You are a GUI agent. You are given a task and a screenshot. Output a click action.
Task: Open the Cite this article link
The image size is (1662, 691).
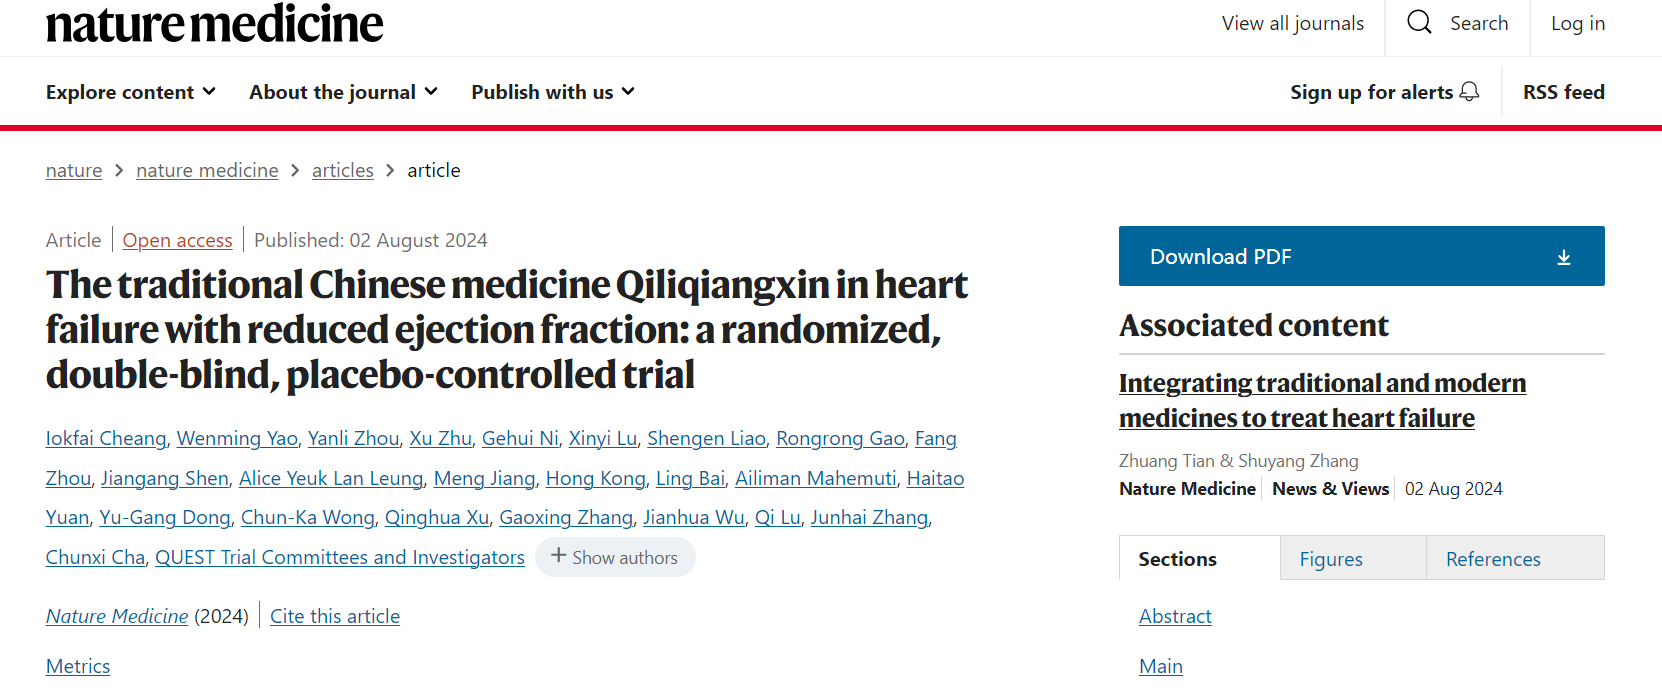335,616
